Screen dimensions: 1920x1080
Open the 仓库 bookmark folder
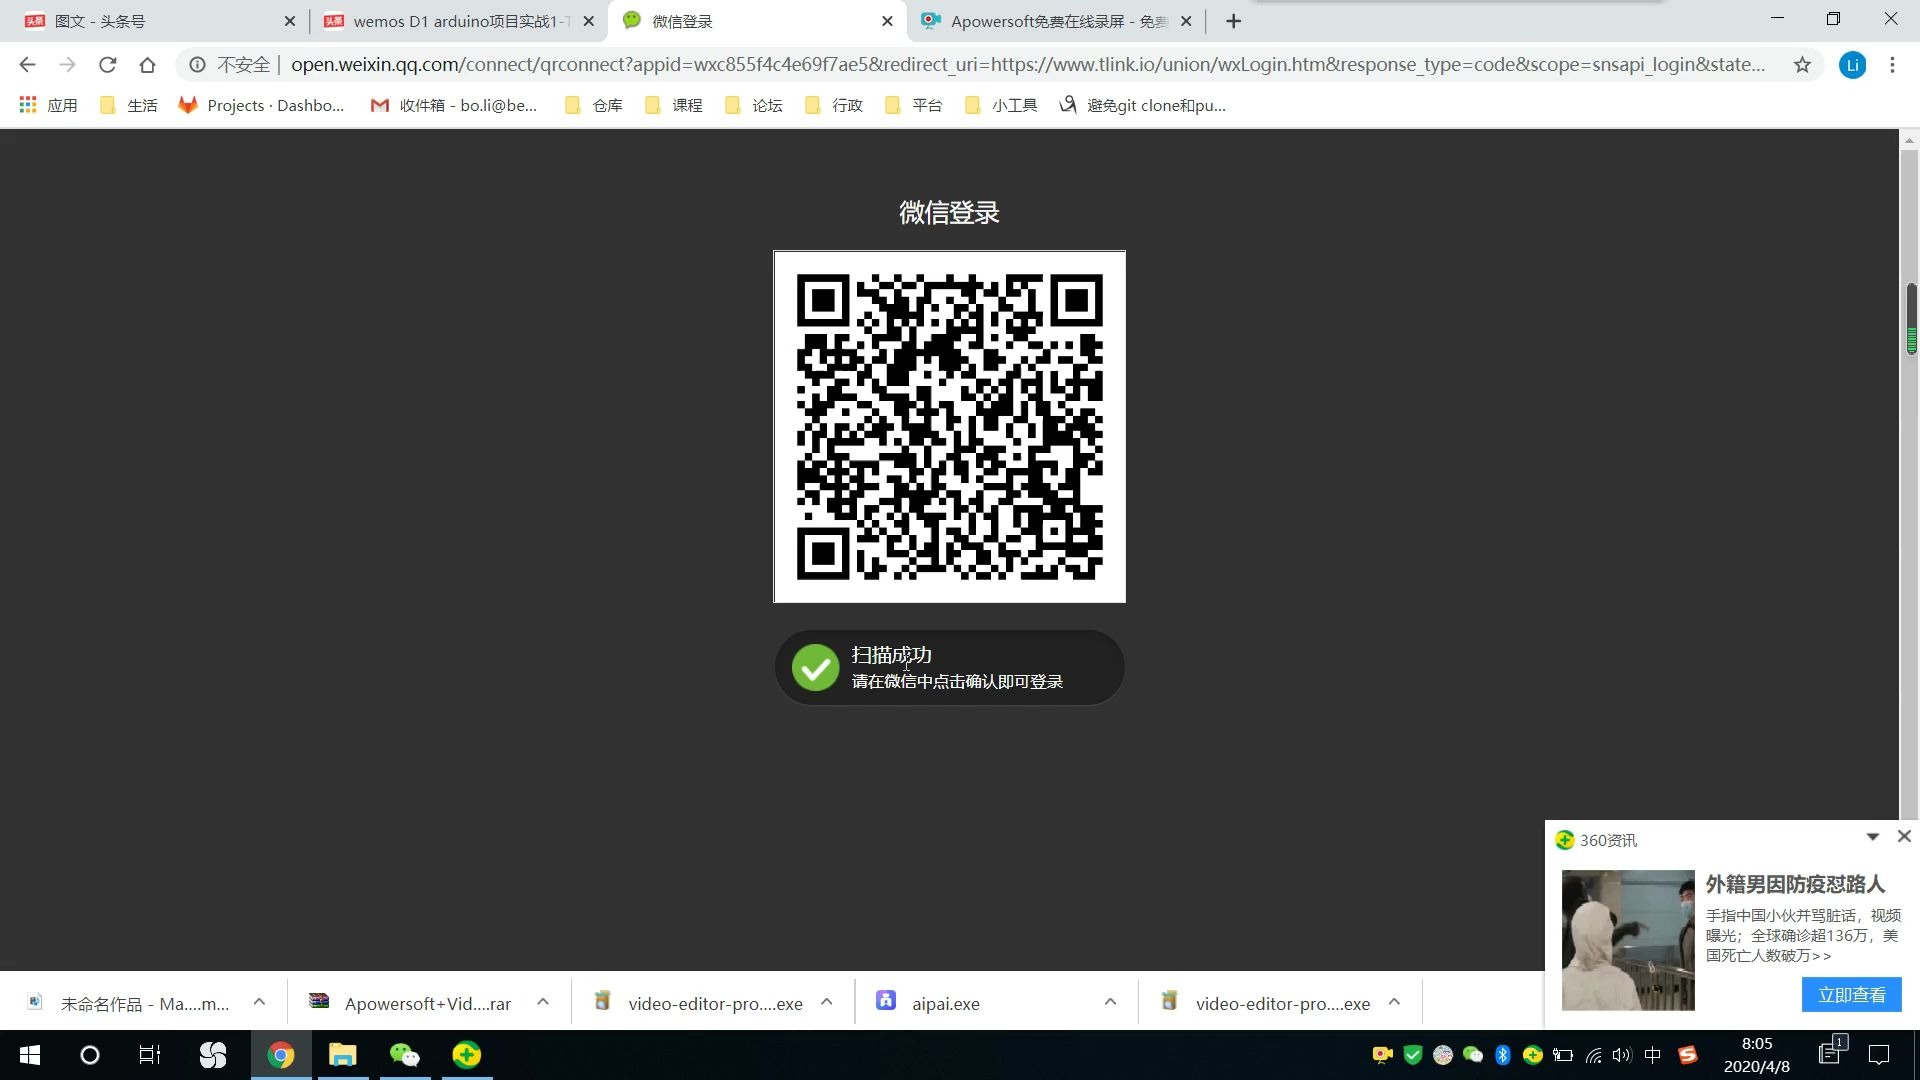[x=594, y=105]
